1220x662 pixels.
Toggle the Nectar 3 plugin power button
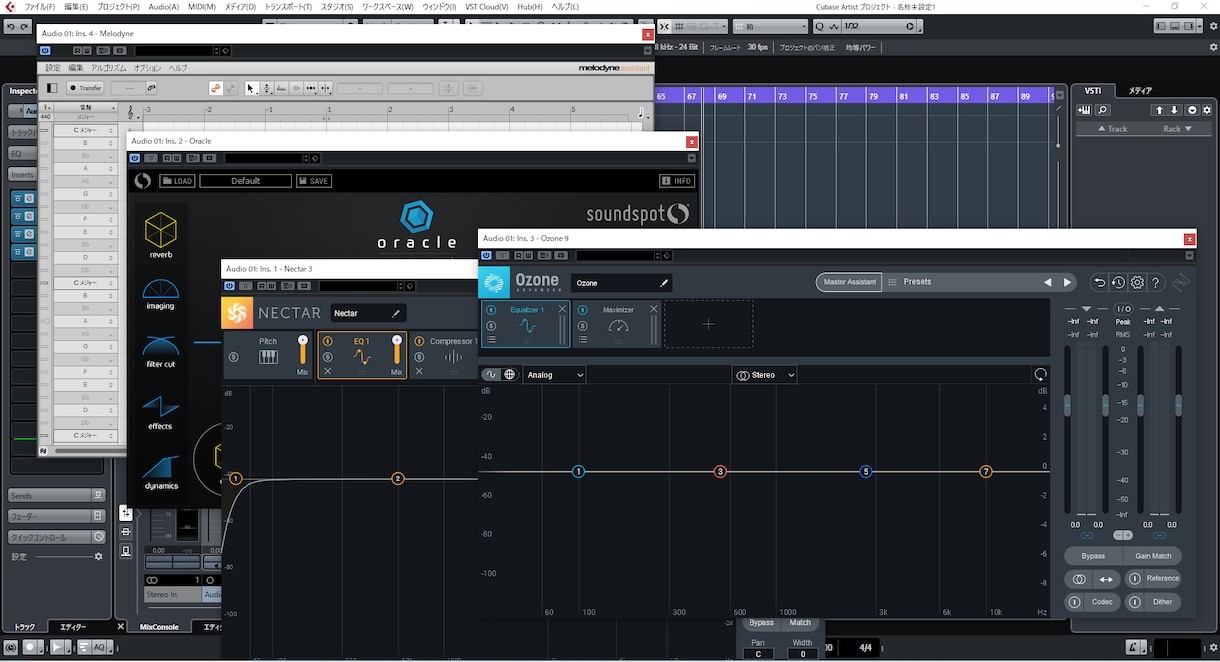pyautogui.click(x=230, y=285)
